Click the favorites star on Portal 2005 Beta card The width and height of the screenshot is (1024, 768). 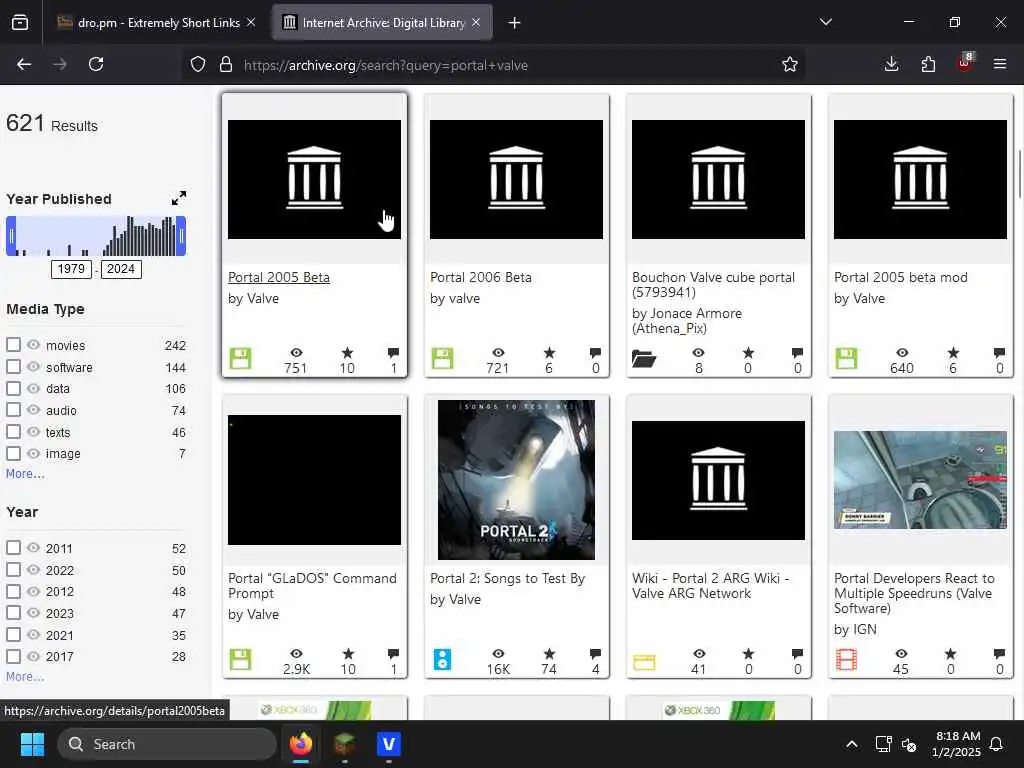(347, 353)
